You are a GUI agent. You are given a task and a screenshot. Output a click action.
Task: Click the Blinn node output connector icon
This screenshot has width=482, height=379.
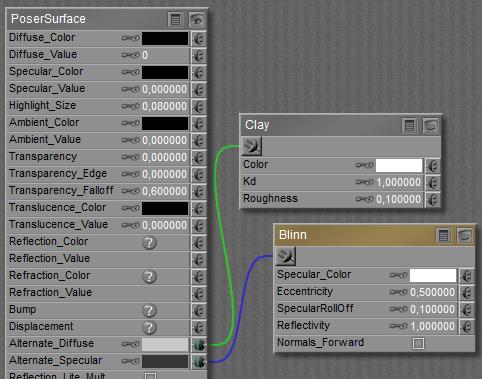(x=285, y=256)
